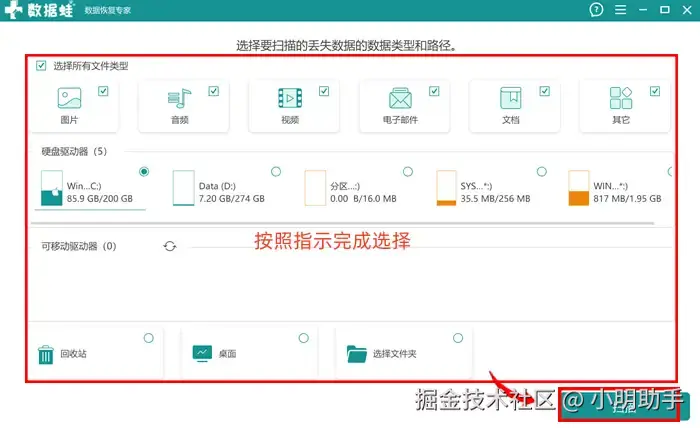Click the 选择文件夹 label text
The image size is (700, 428).
395,354
